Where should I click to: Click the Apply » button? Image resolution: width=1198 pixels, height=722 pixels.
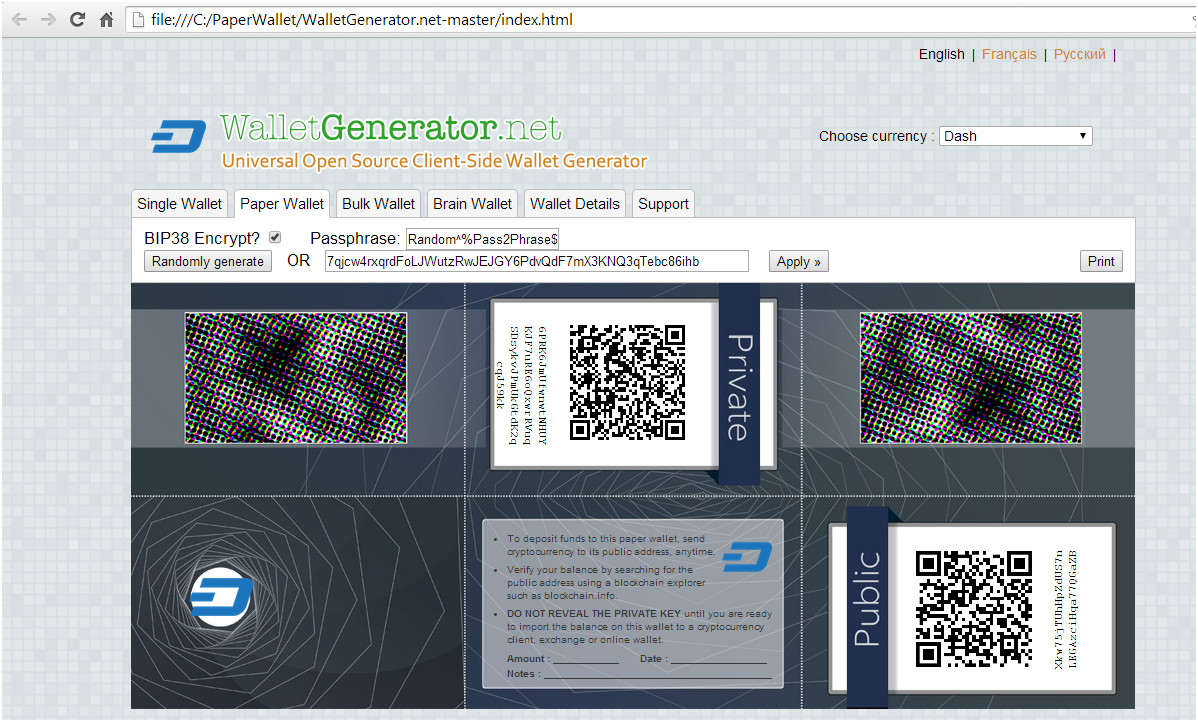click(x=798, y=261)
